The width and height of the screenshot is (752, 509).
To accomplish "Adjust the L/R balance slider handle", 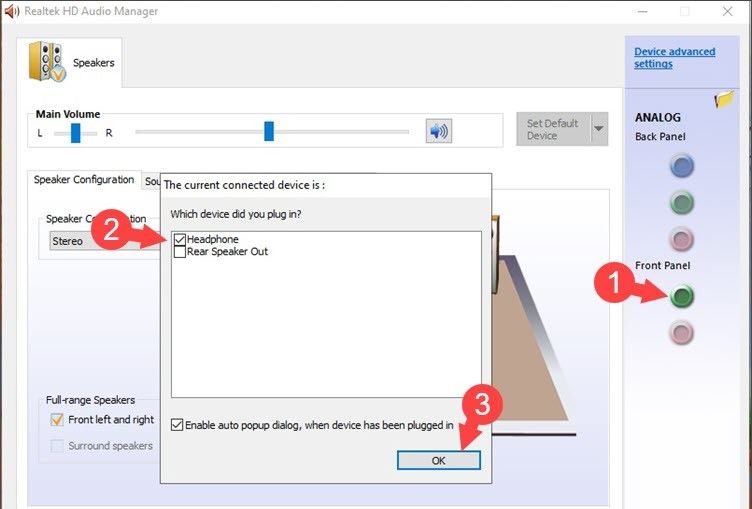I will [x=76, y=133].
